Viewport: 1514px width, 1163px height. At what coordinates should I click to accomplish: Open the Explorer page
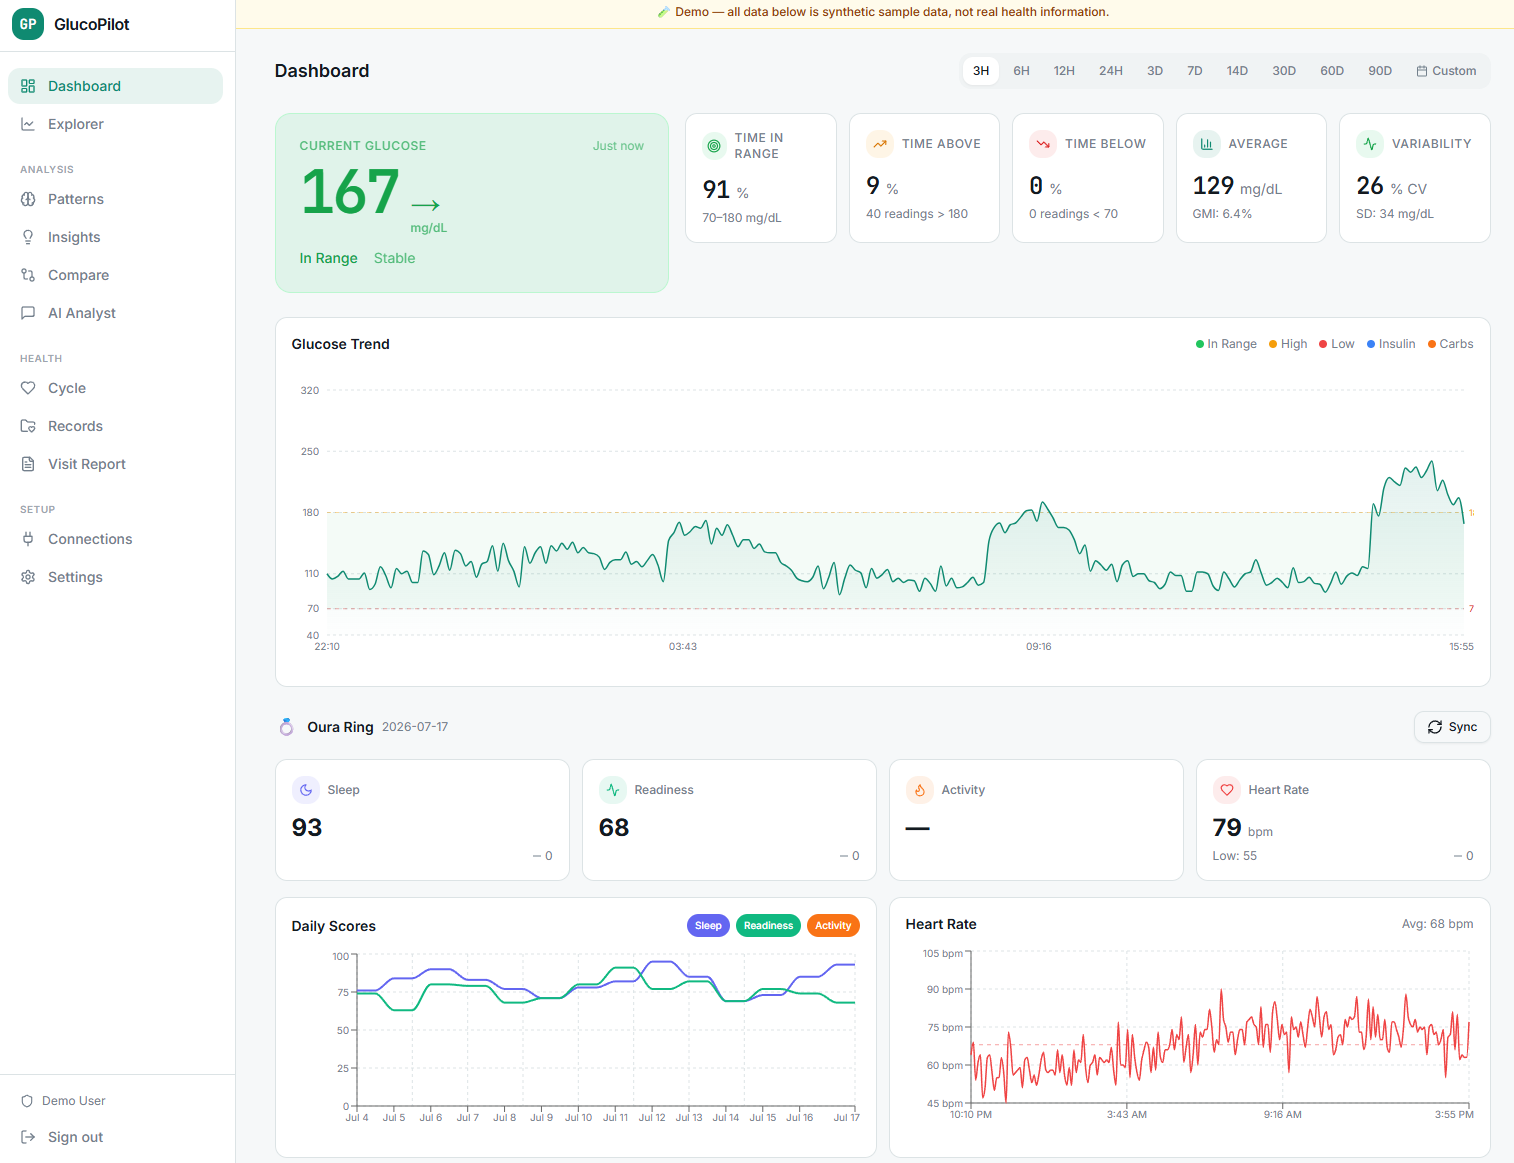[x=115, y=124]
